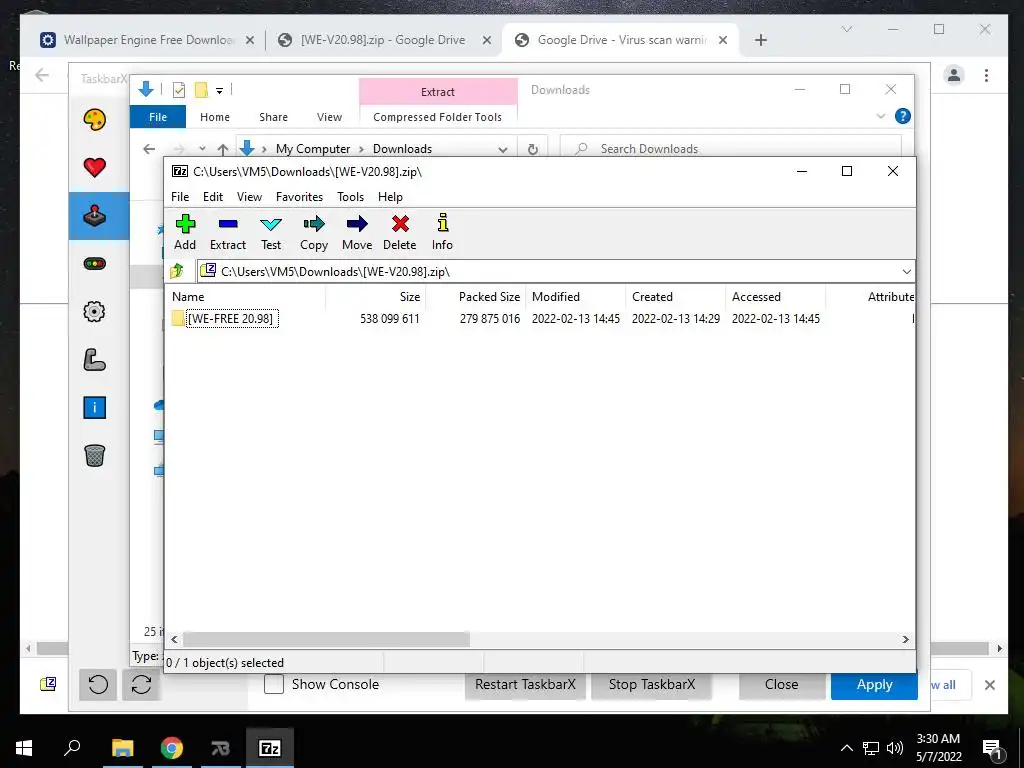Open the traffic light section in TaskbarX
Screen dimensions: 1024x768
[x=95, y=264]
